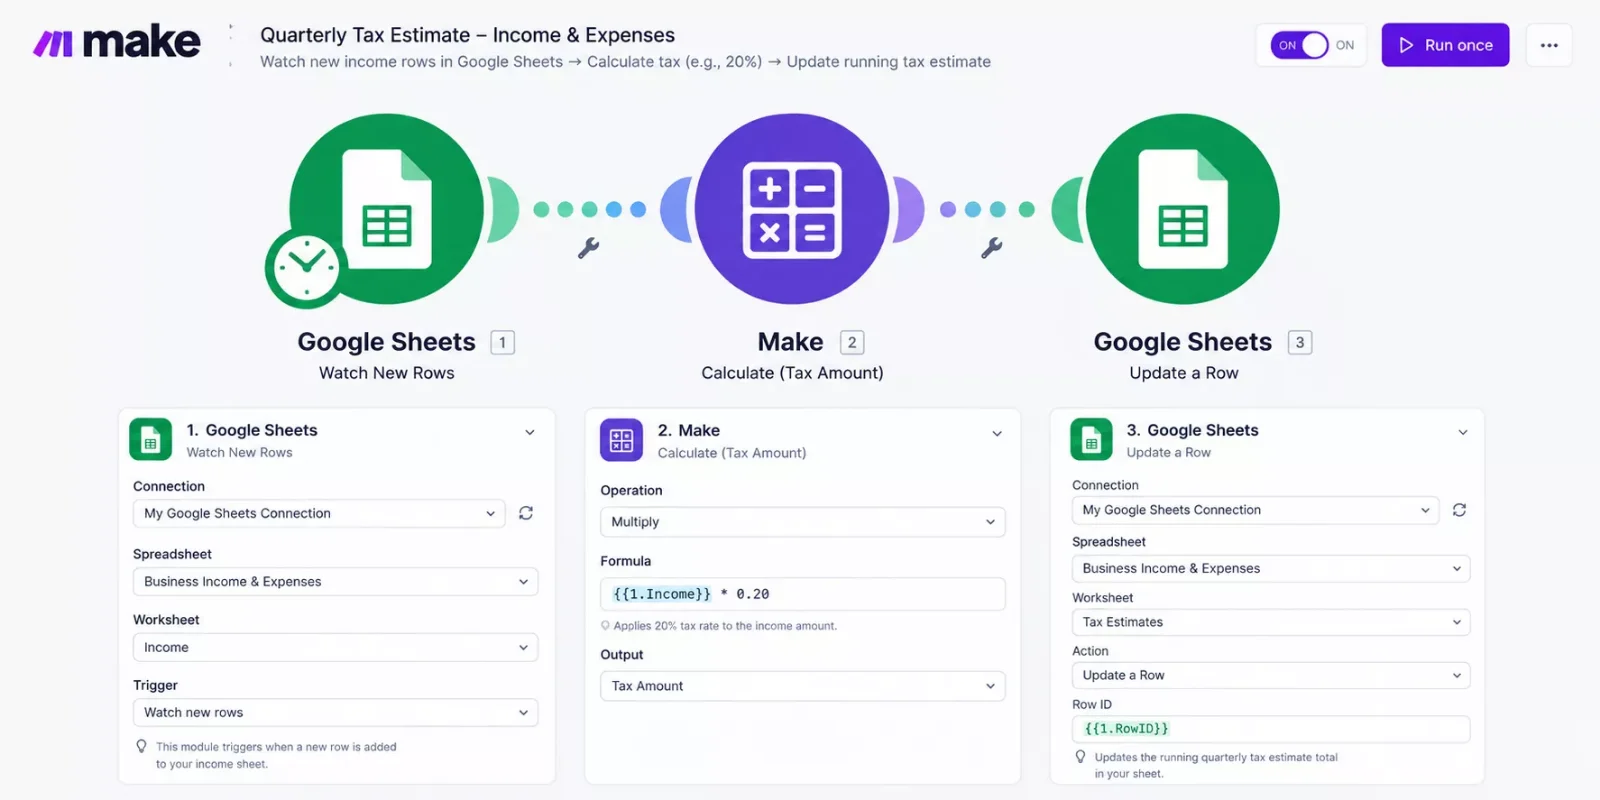Click the Make logo
The image size is (1600, 800).
117,43
